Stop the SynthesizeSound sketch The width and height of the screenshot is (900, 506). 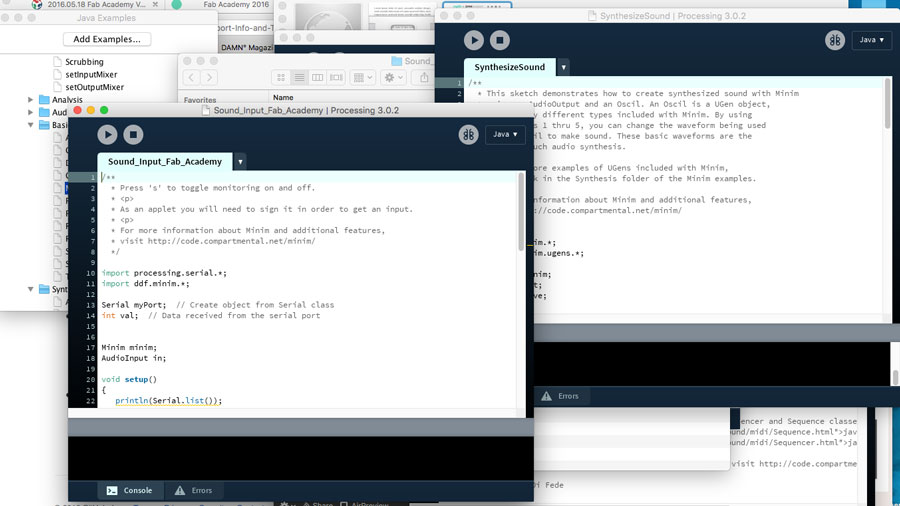click(x=500, y=40)
